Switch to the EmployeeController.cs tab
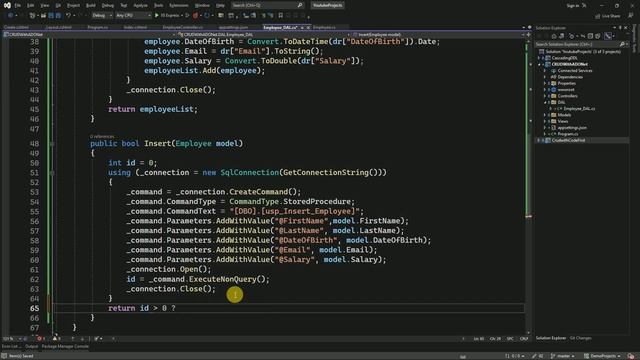Viewport: 640px width, 360px height. pyautogui.click(x=182, y=27)
